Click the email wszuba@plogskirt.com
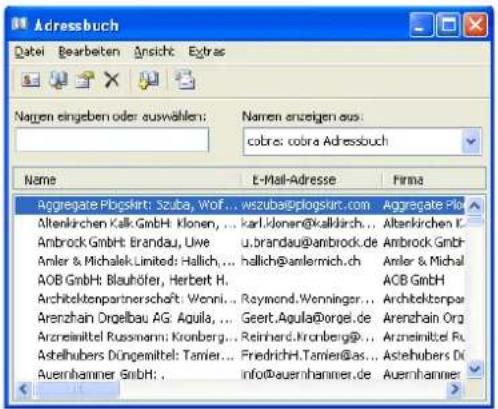 pos(306,205)
